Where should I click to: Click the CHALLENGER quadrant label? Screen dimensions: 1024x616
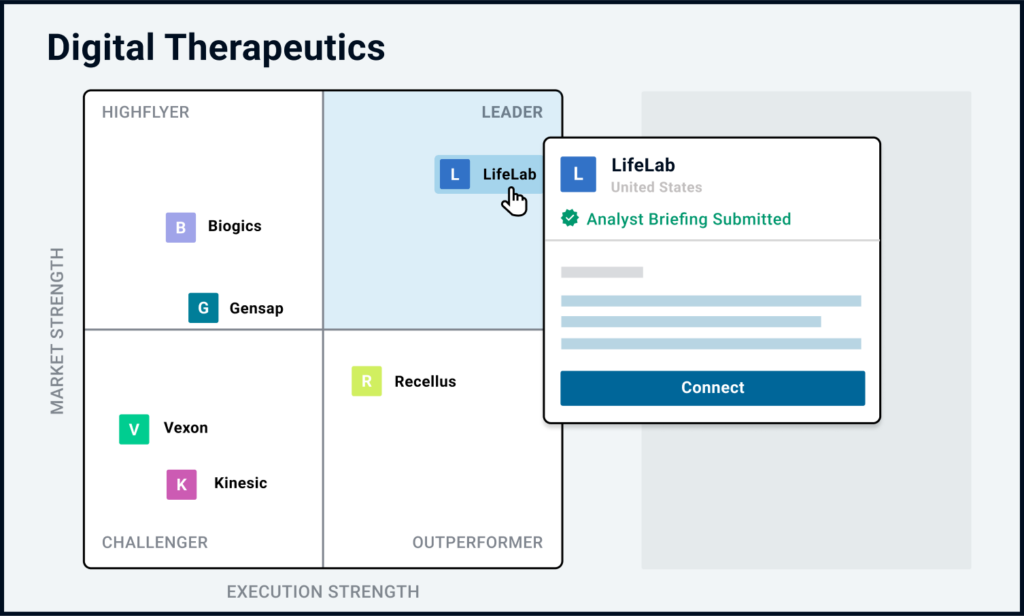coord(155,542)
